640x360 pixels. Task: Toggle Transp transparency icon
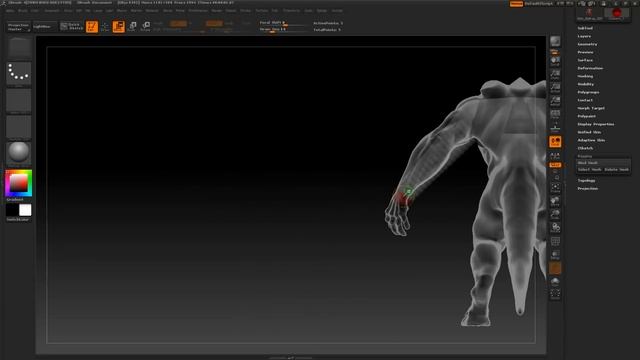[555, 255]
